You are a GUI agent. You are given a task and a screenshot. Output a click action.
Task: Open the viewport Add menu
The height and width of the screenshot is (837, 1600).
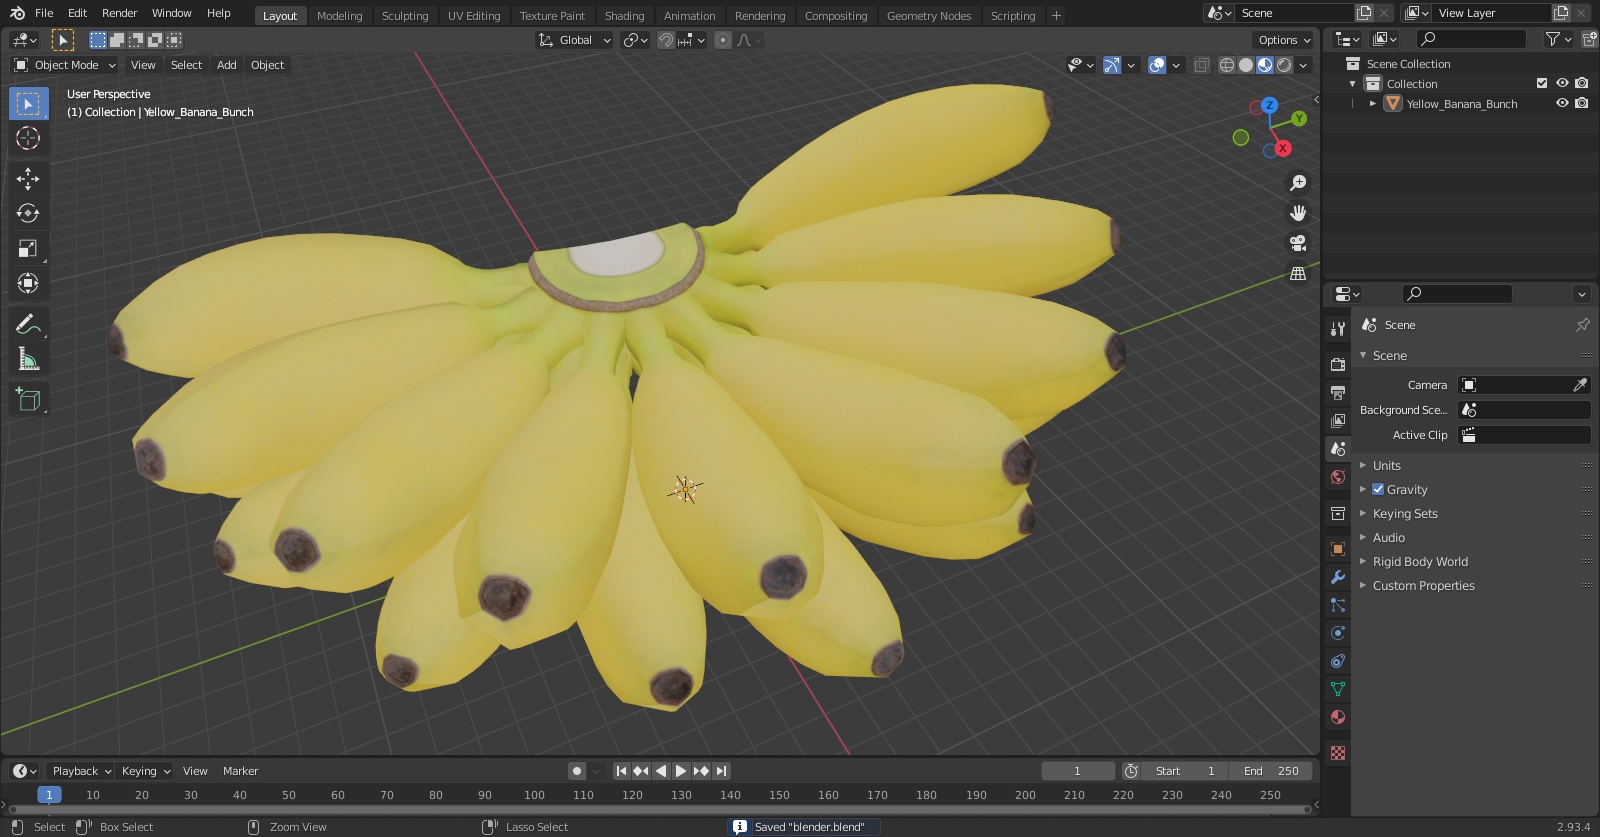tap(227, 65)
